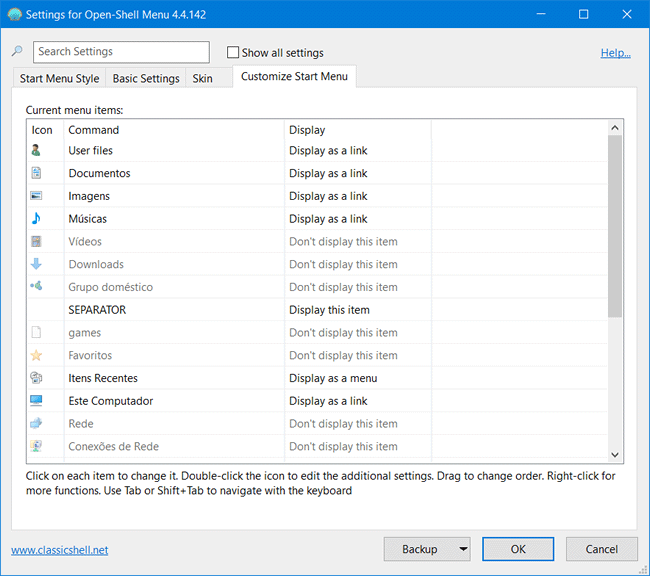This screenshot has width=650, height=576.
Task: Open the www.classicshell.net link
Action: click(59, 550)
